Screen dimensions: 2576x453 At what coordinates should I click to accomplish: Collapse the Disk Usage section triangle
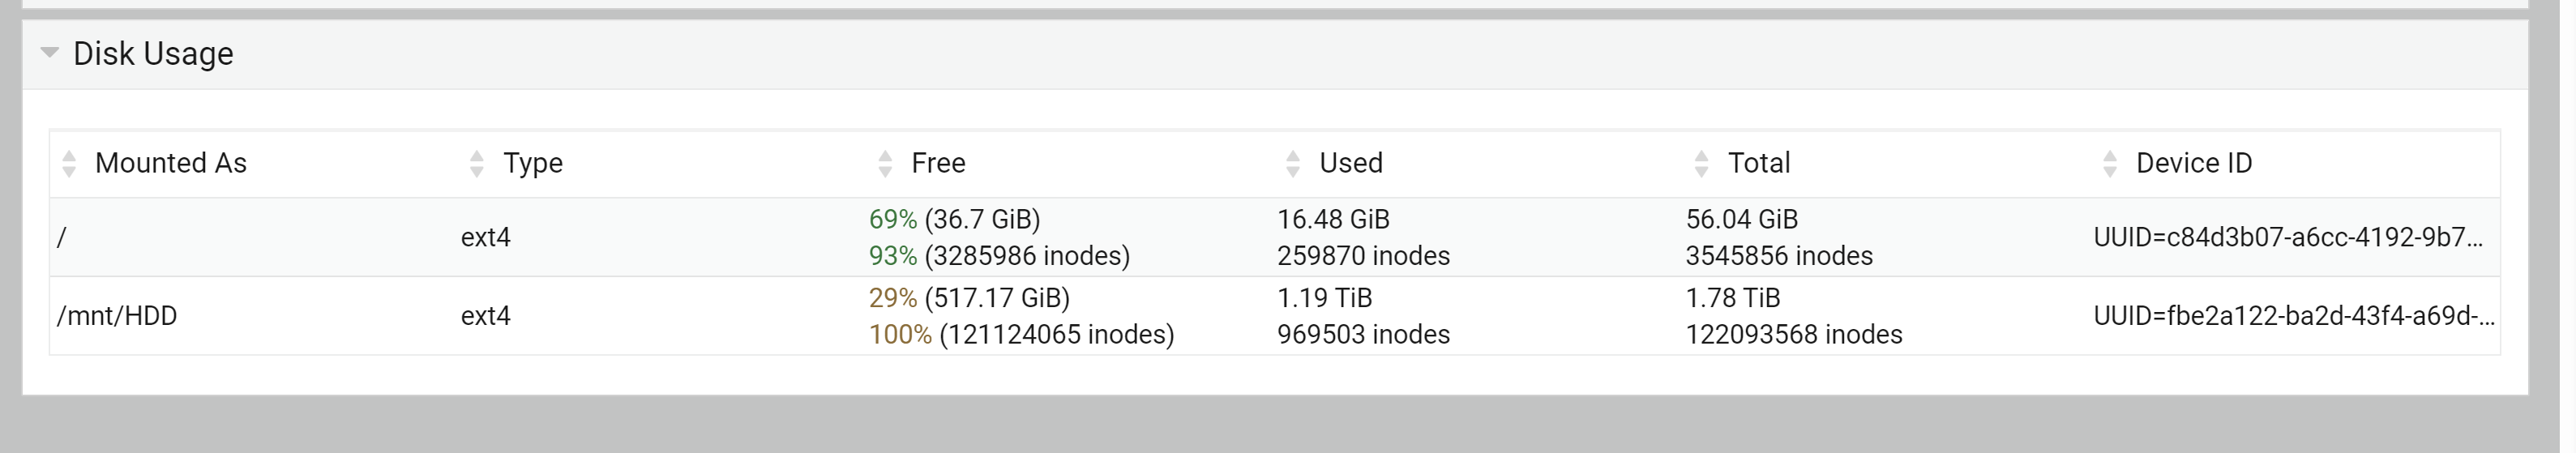49,52
